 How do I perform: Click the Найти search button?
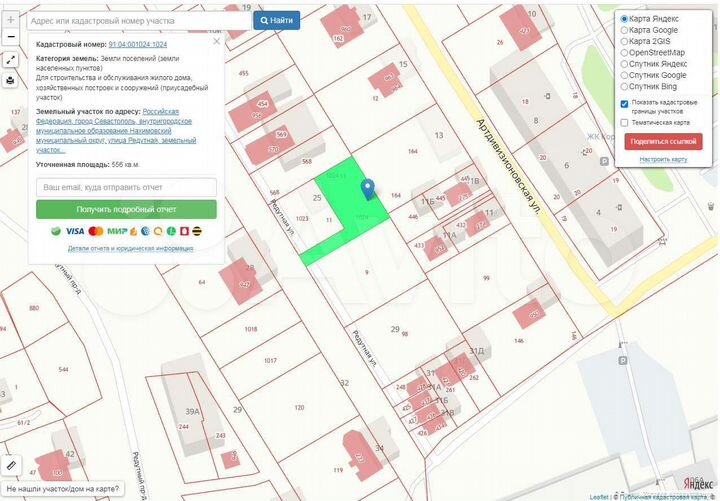(276, 20)
